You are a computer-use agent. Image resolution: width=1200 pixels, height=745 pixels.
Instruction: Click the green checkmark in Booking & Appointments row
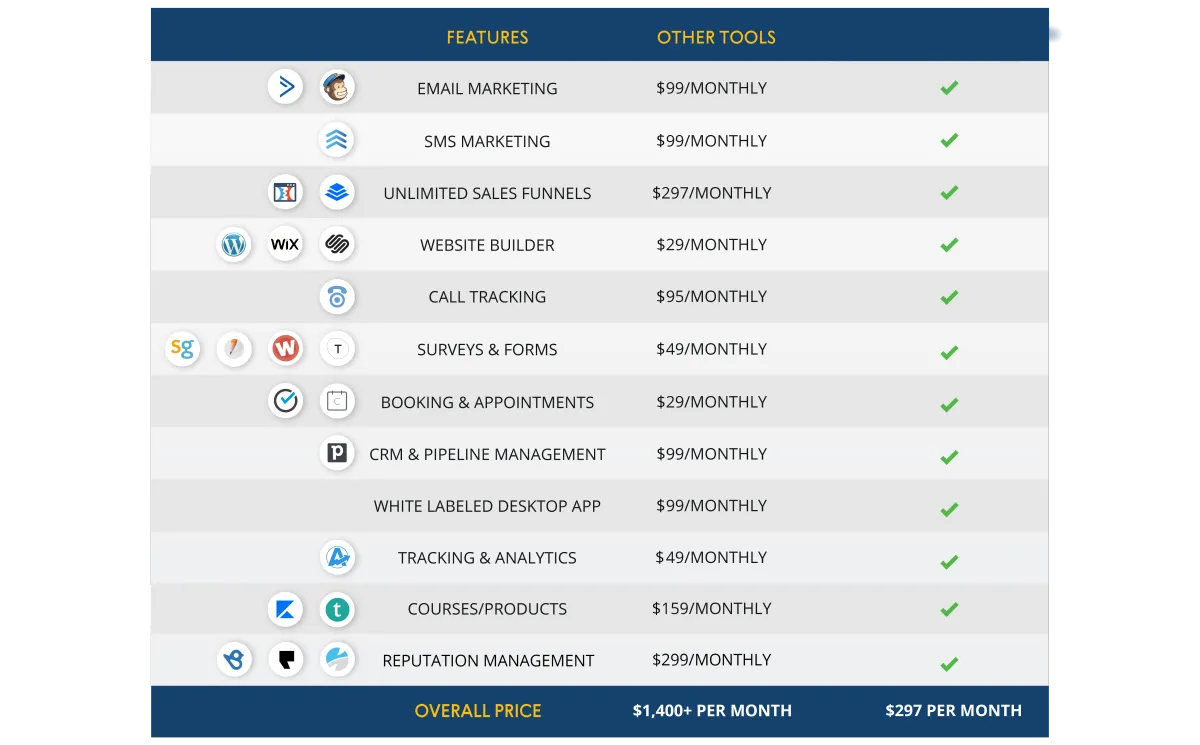pos(949,405)
